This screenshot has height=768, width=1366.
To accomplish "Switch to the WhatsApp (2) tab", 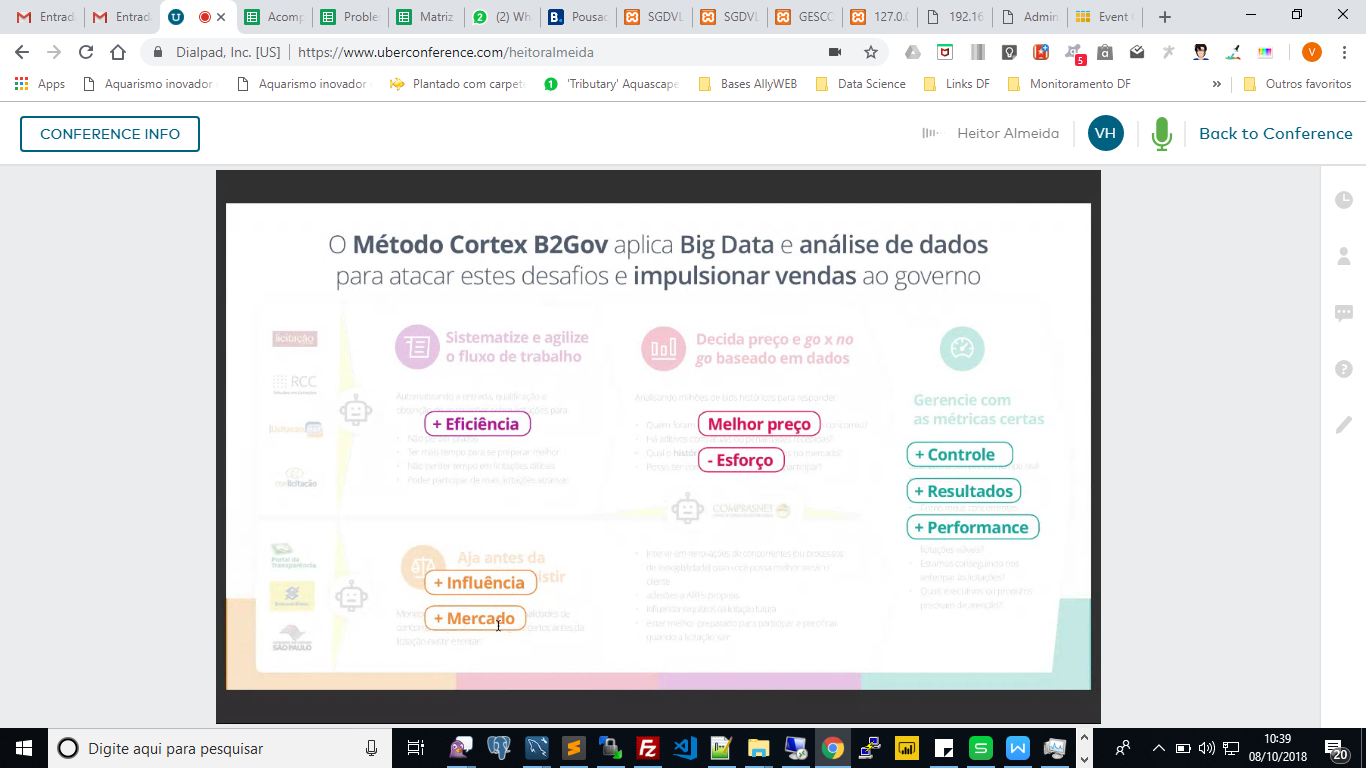I will tap(502, 17).
